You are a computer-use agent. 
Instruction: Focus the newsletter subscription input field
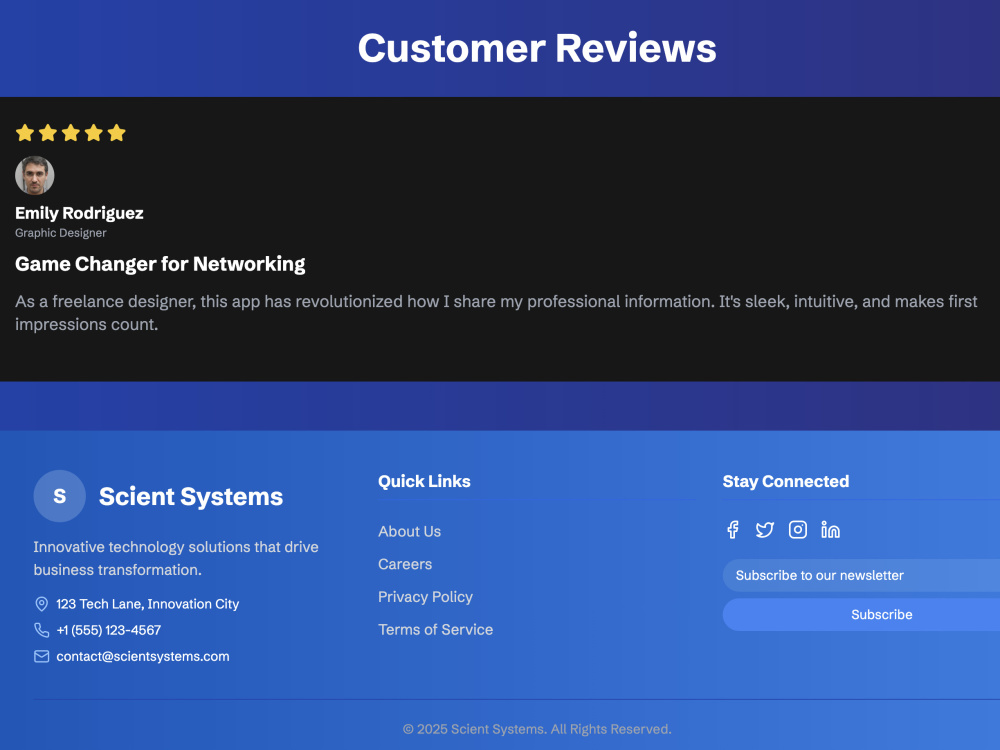(861, 575)
